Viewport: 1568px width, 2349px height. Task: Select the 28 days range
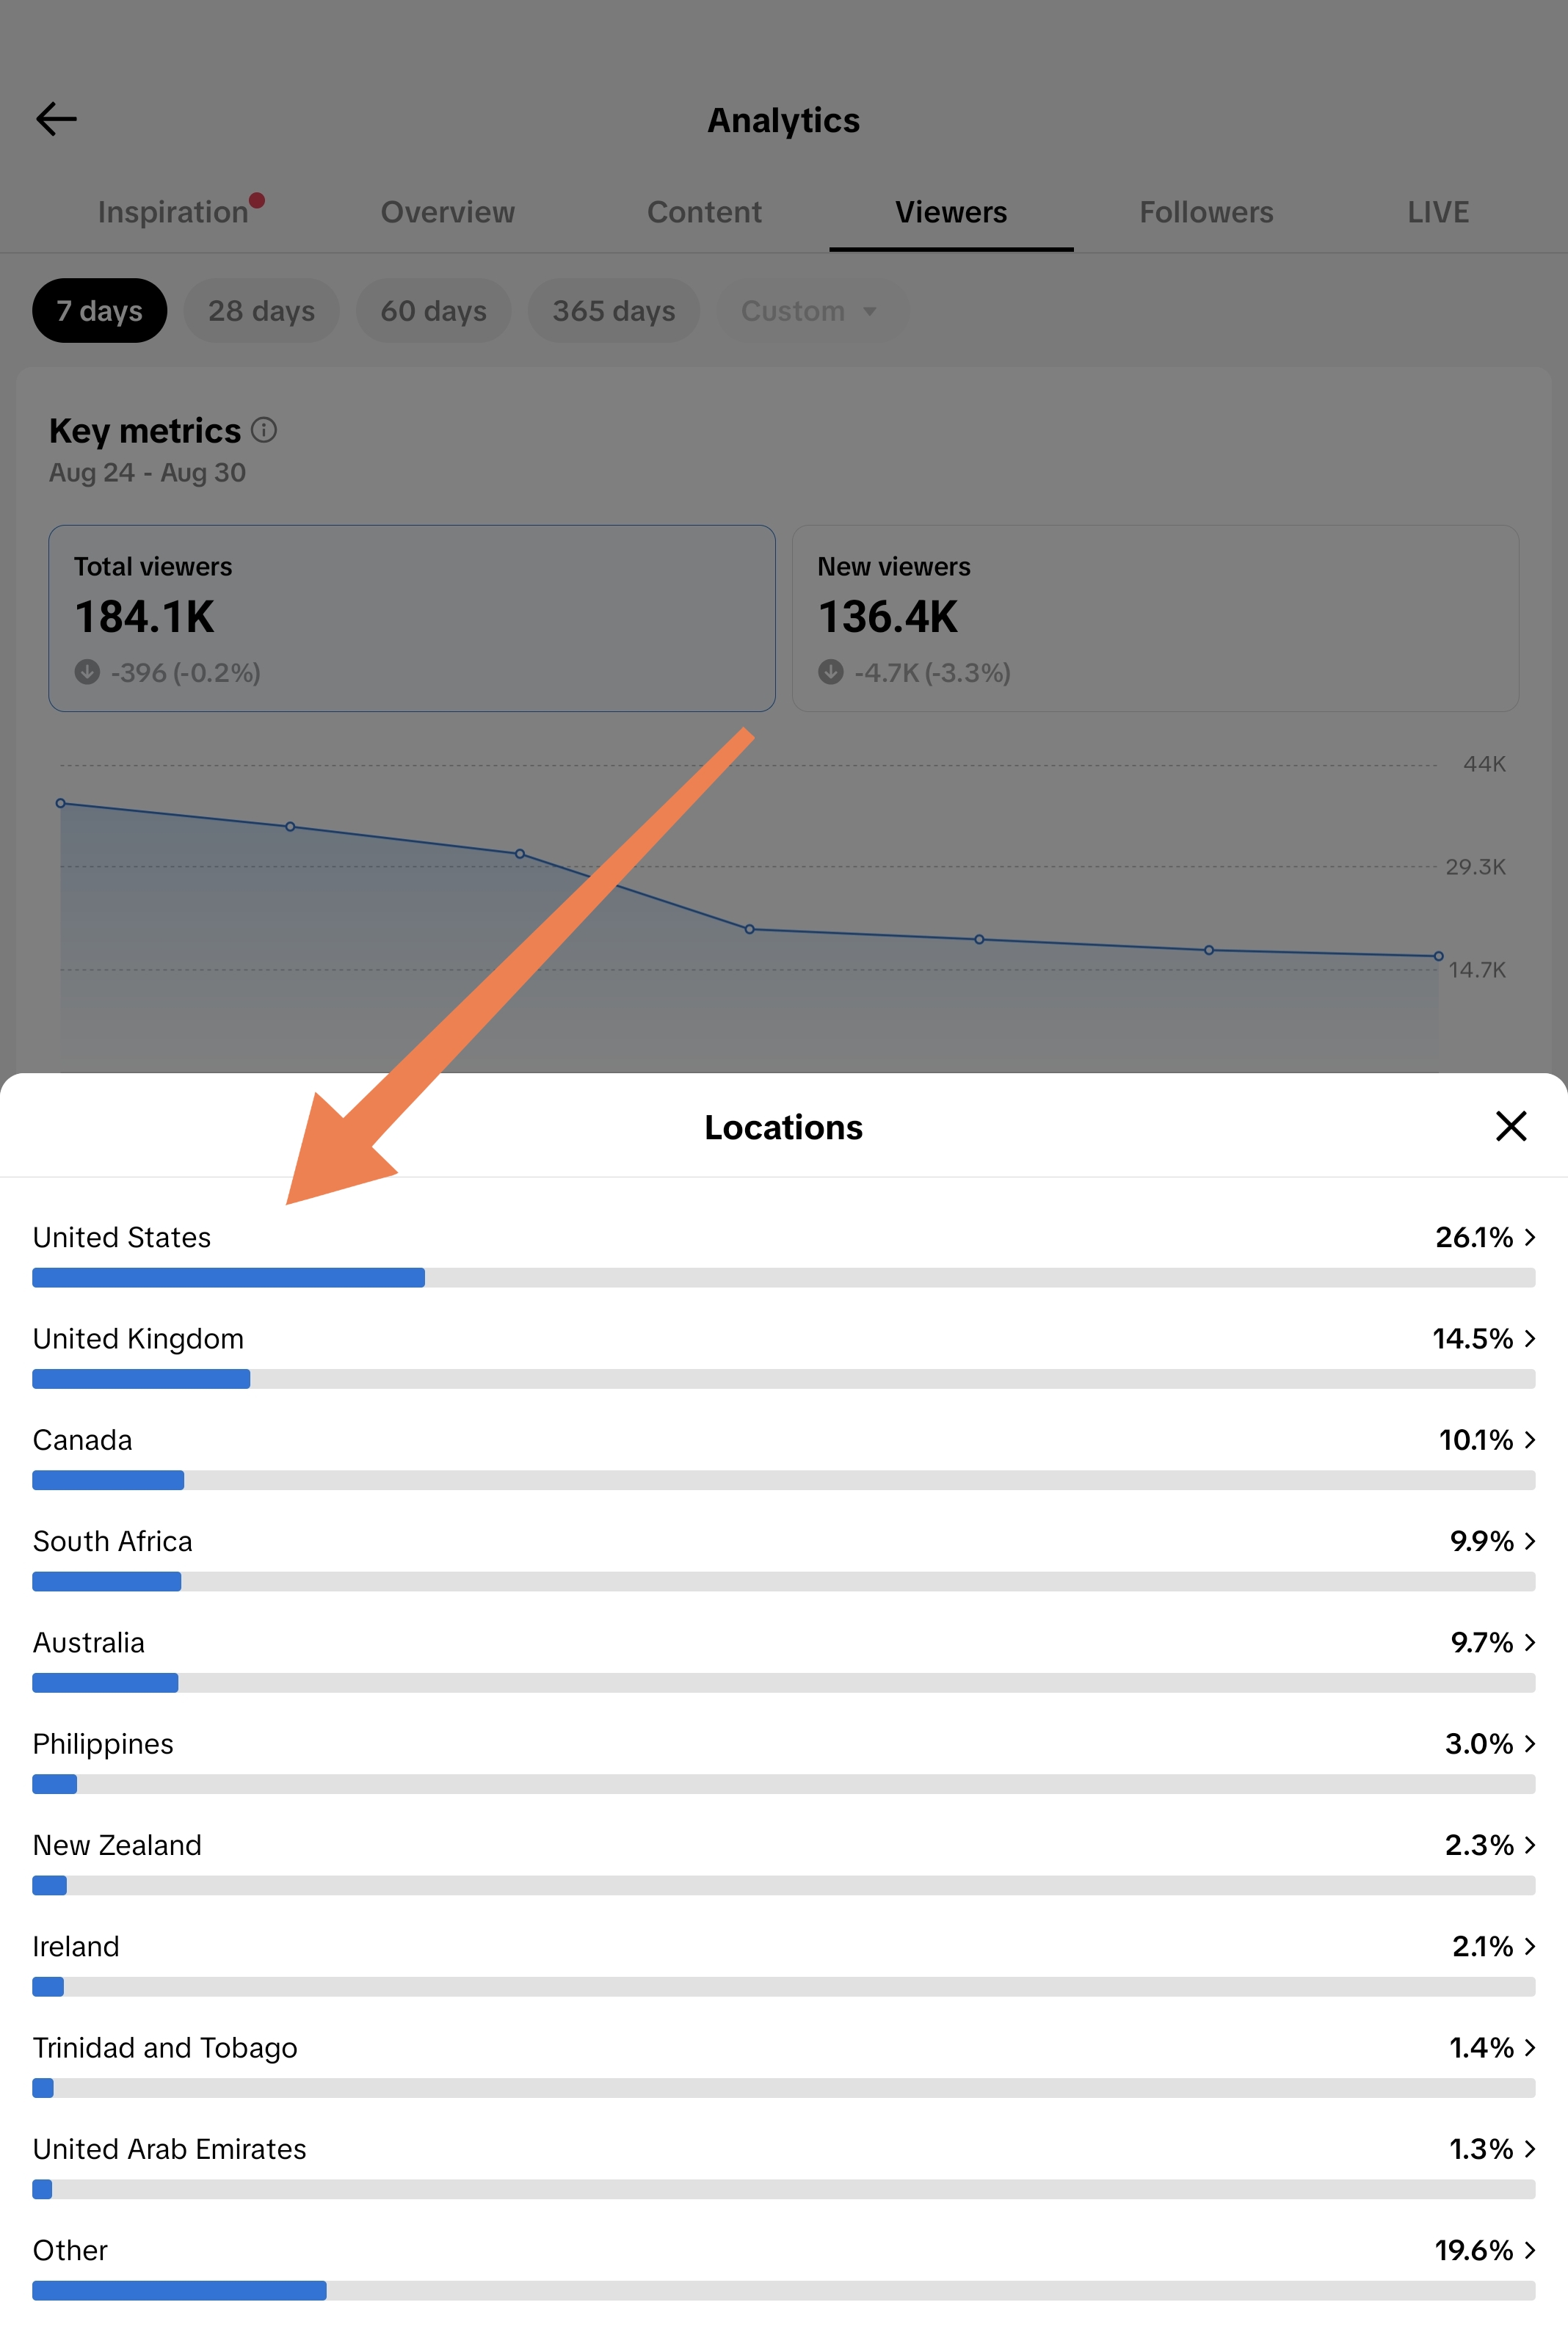pyautogui.click(x=261, y=311)
